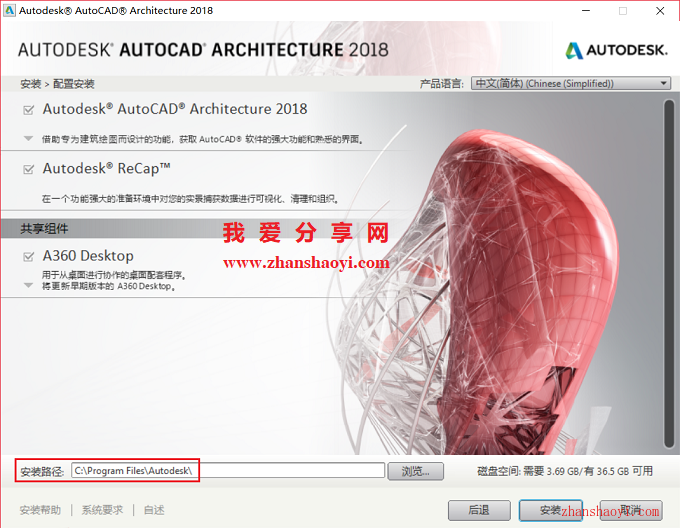Click the disk space requirement text

565,471
